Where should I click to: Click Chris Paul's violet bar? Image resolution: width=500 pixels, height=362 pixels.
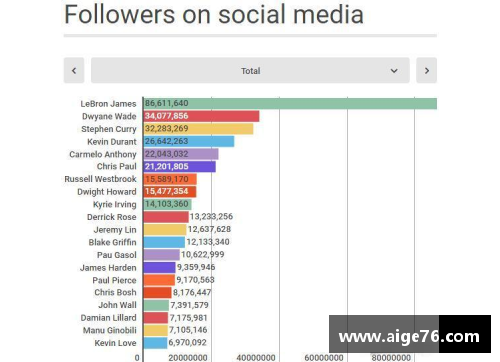(x=180, y=166)
